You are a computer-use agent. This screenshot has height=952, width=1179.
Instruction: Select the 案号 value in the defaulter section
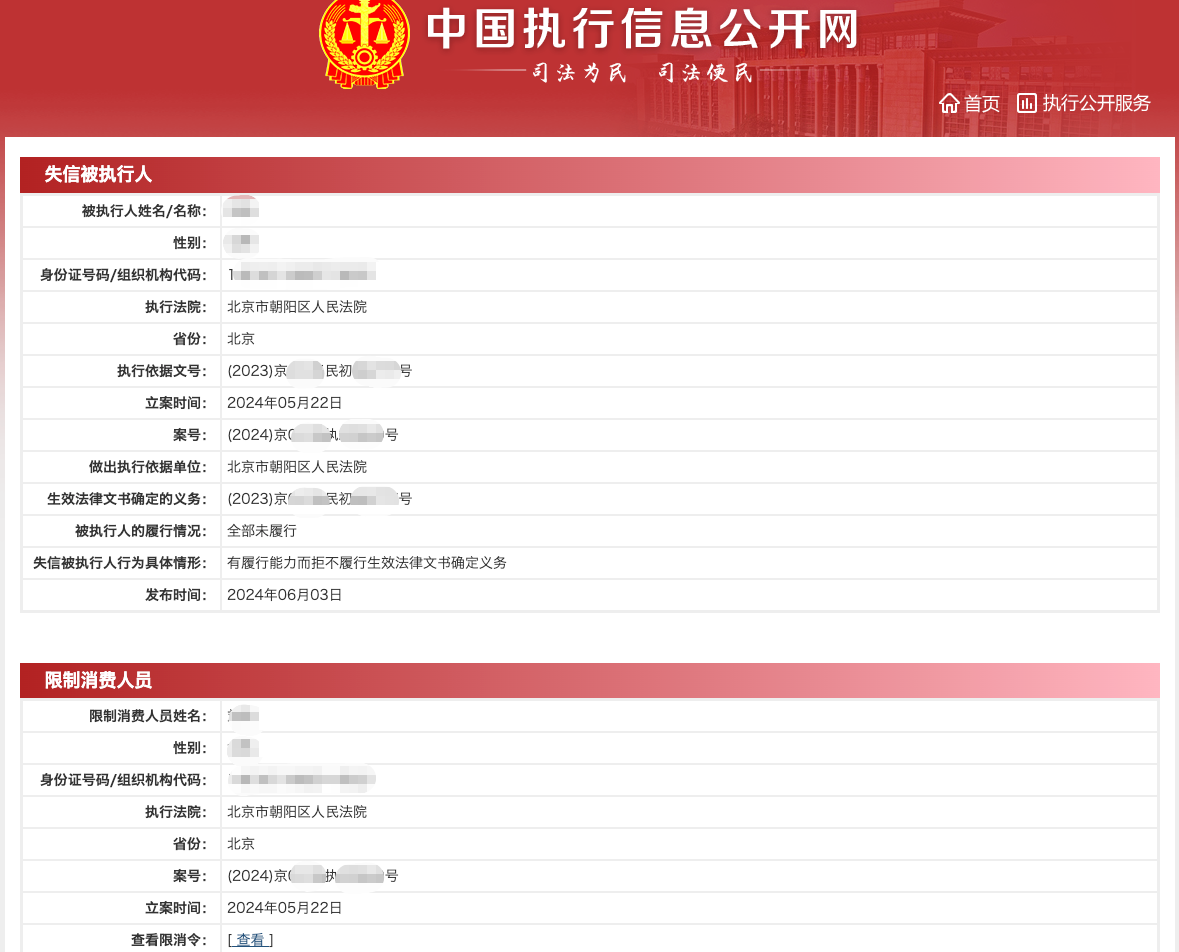pos(314,435)
